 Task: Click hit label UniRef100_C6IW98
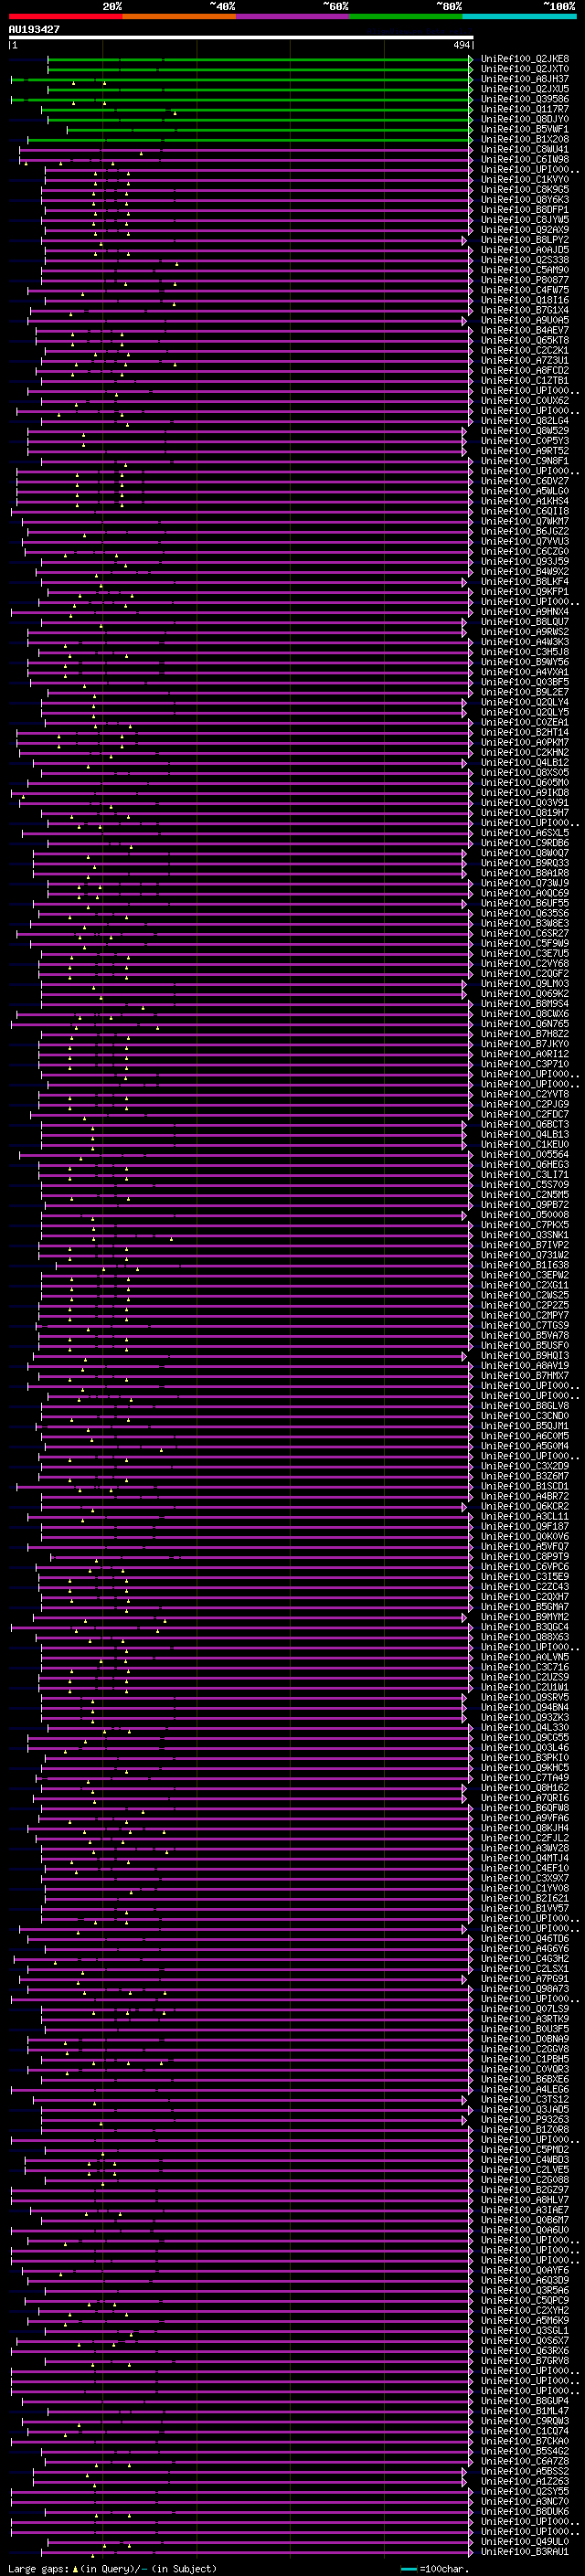525,159
